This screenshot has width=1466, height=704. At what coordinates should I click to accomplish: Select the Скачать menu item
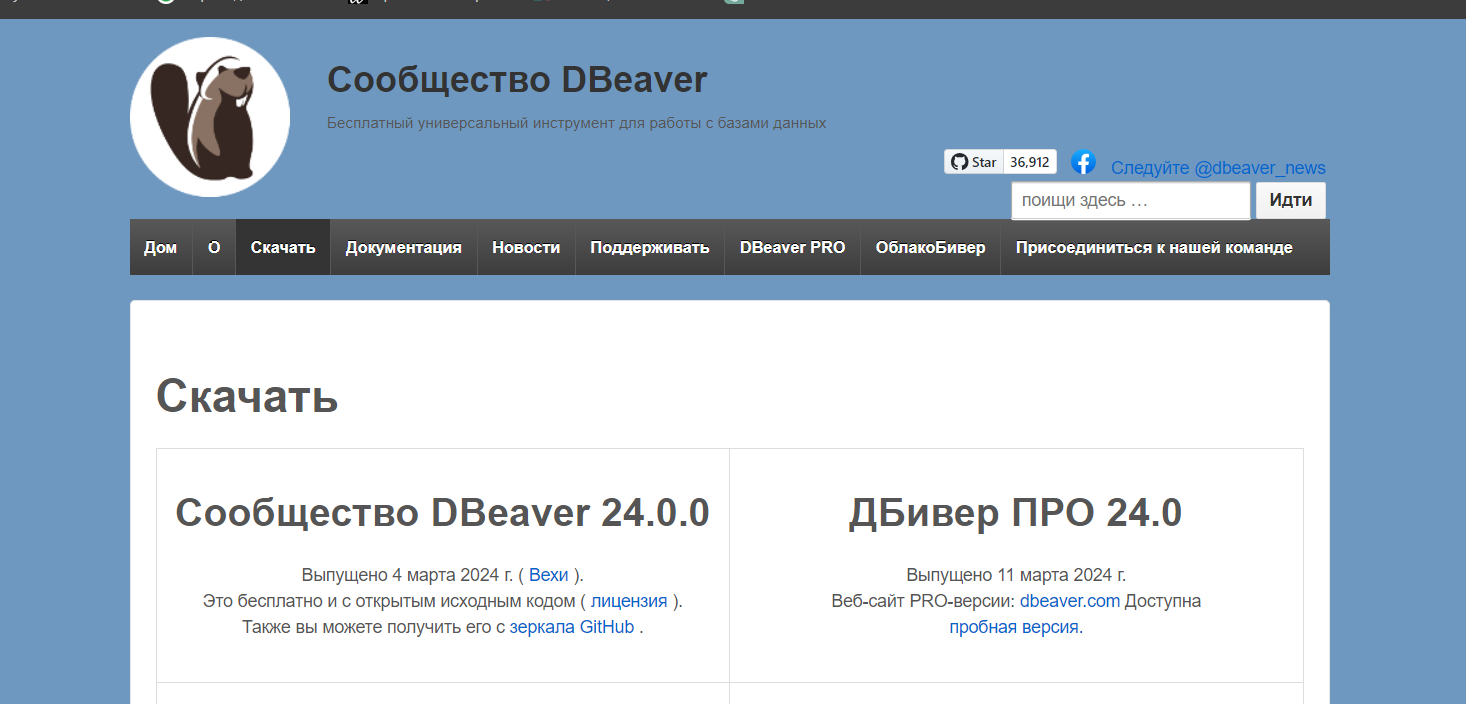[283, 247]
